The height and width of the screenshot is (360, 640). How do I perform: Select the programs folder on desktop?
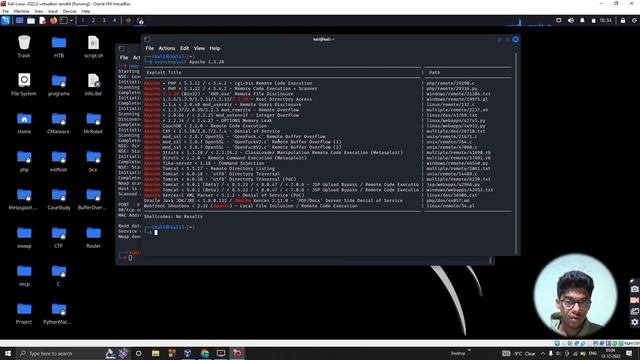[59, 84]
